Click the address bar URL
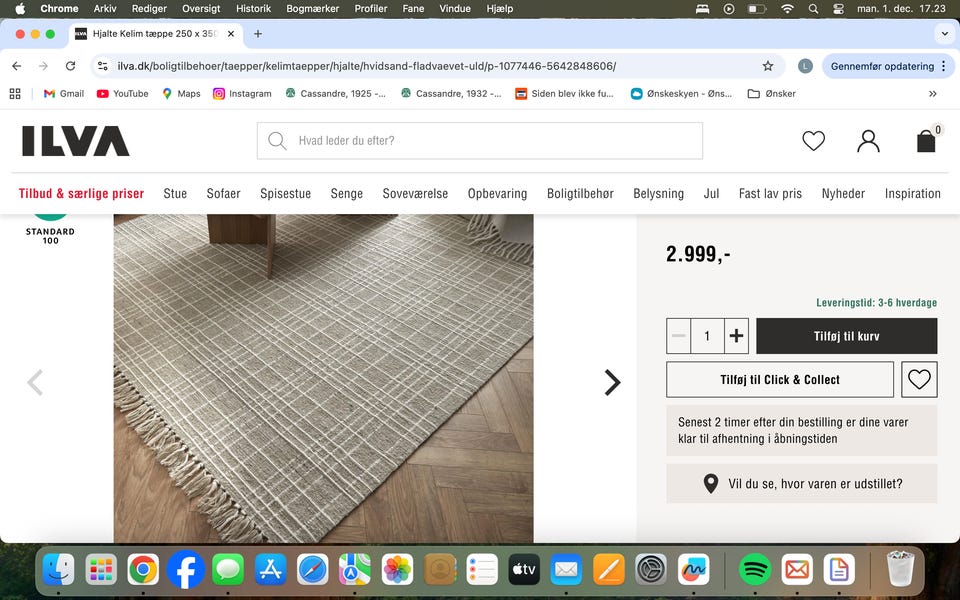 (366, 66)
